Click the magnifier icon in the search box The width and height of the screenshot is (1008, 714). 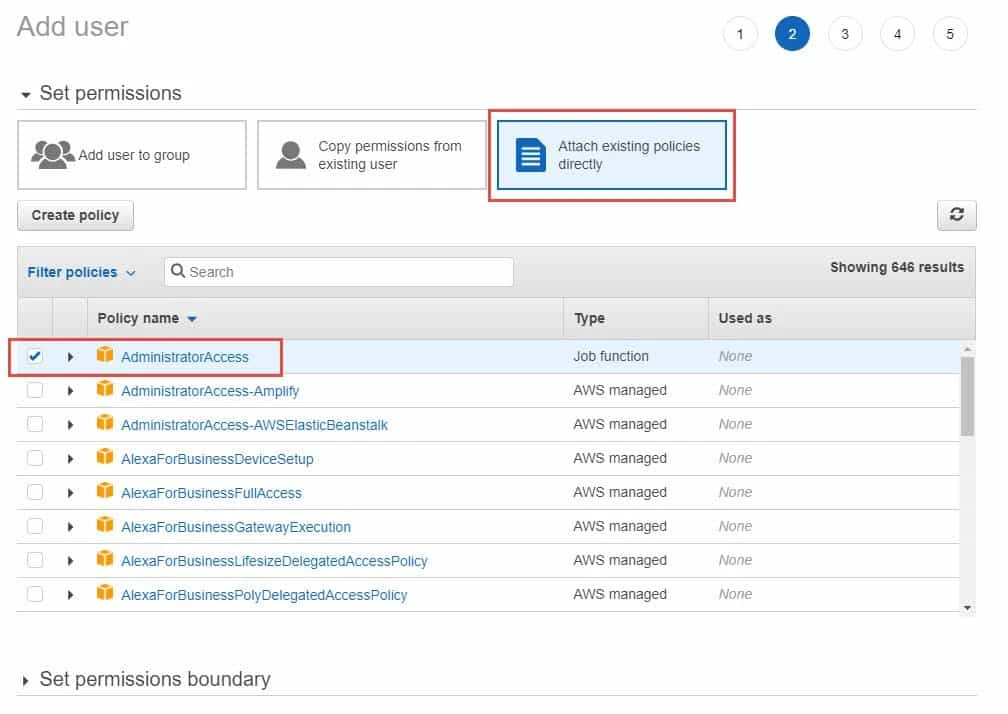178,271
